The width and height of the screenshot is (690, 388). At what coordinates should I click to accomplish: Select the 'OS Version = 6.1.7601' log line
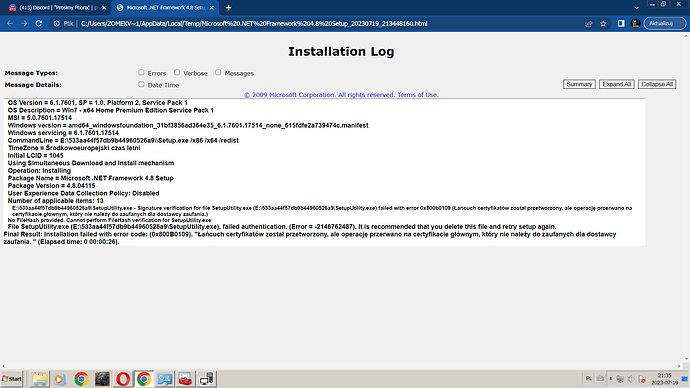(98, 102)
